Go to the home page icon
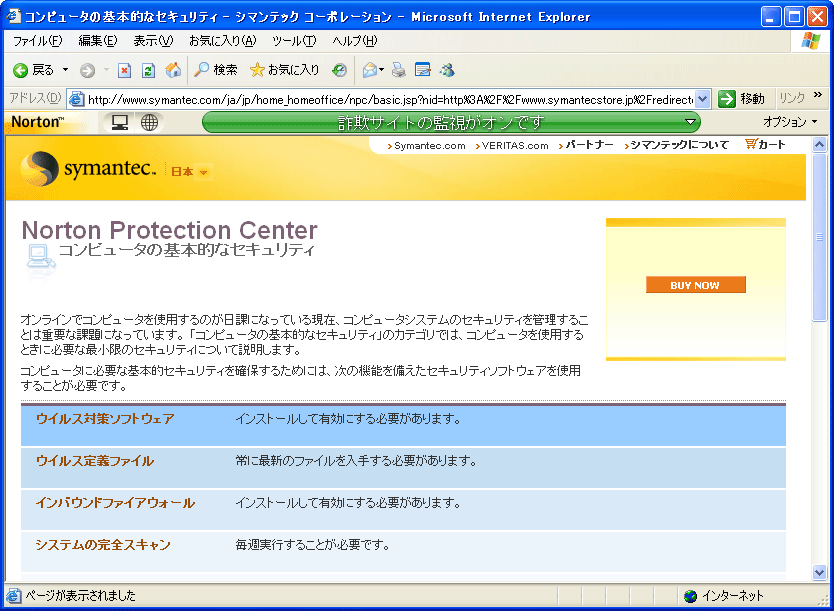Viewport: 834px width, 611px height. coord(173,70)
